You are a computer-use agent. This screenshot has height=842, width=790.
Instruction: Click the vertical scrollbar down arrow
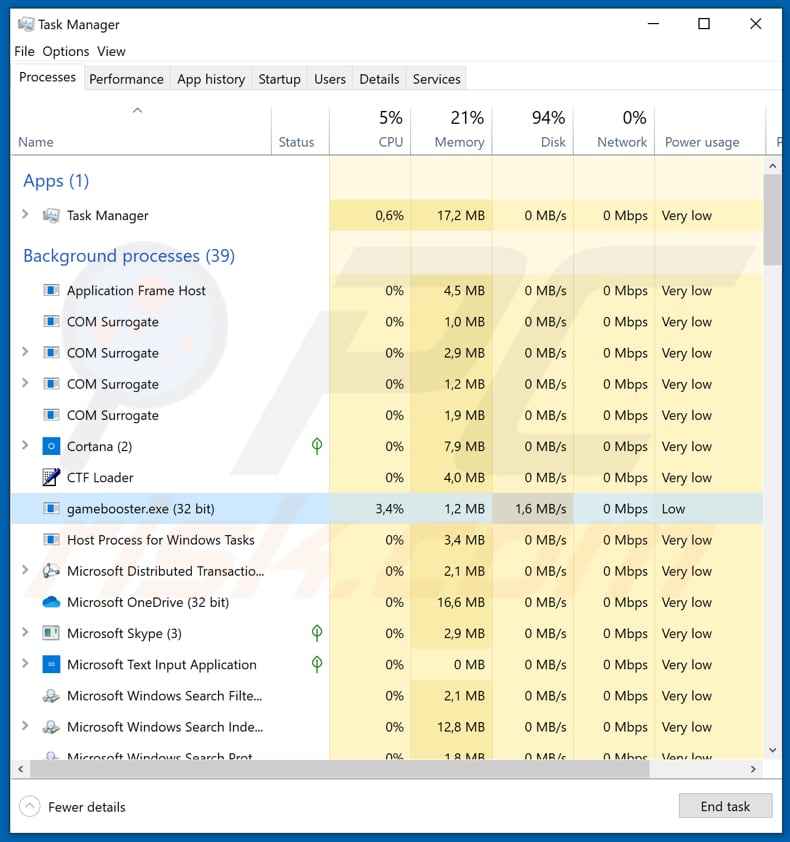772,750
